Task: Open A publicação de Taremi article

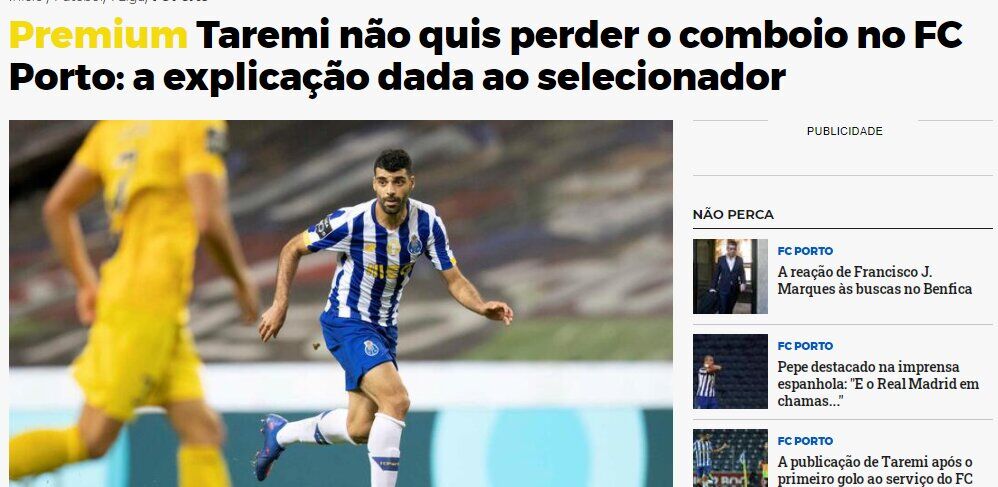Action: click(875, 470)
